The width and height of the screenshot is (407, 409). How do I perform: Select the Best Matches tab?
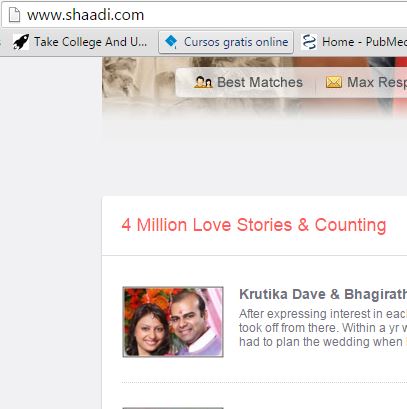(249, 82)
